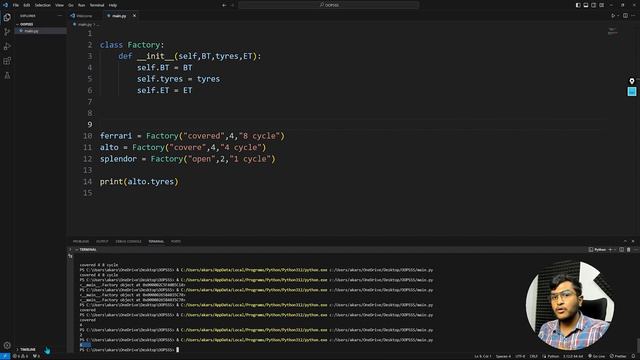Open the Run and Debug view
The image size is (640, 360).
[7, 47]
